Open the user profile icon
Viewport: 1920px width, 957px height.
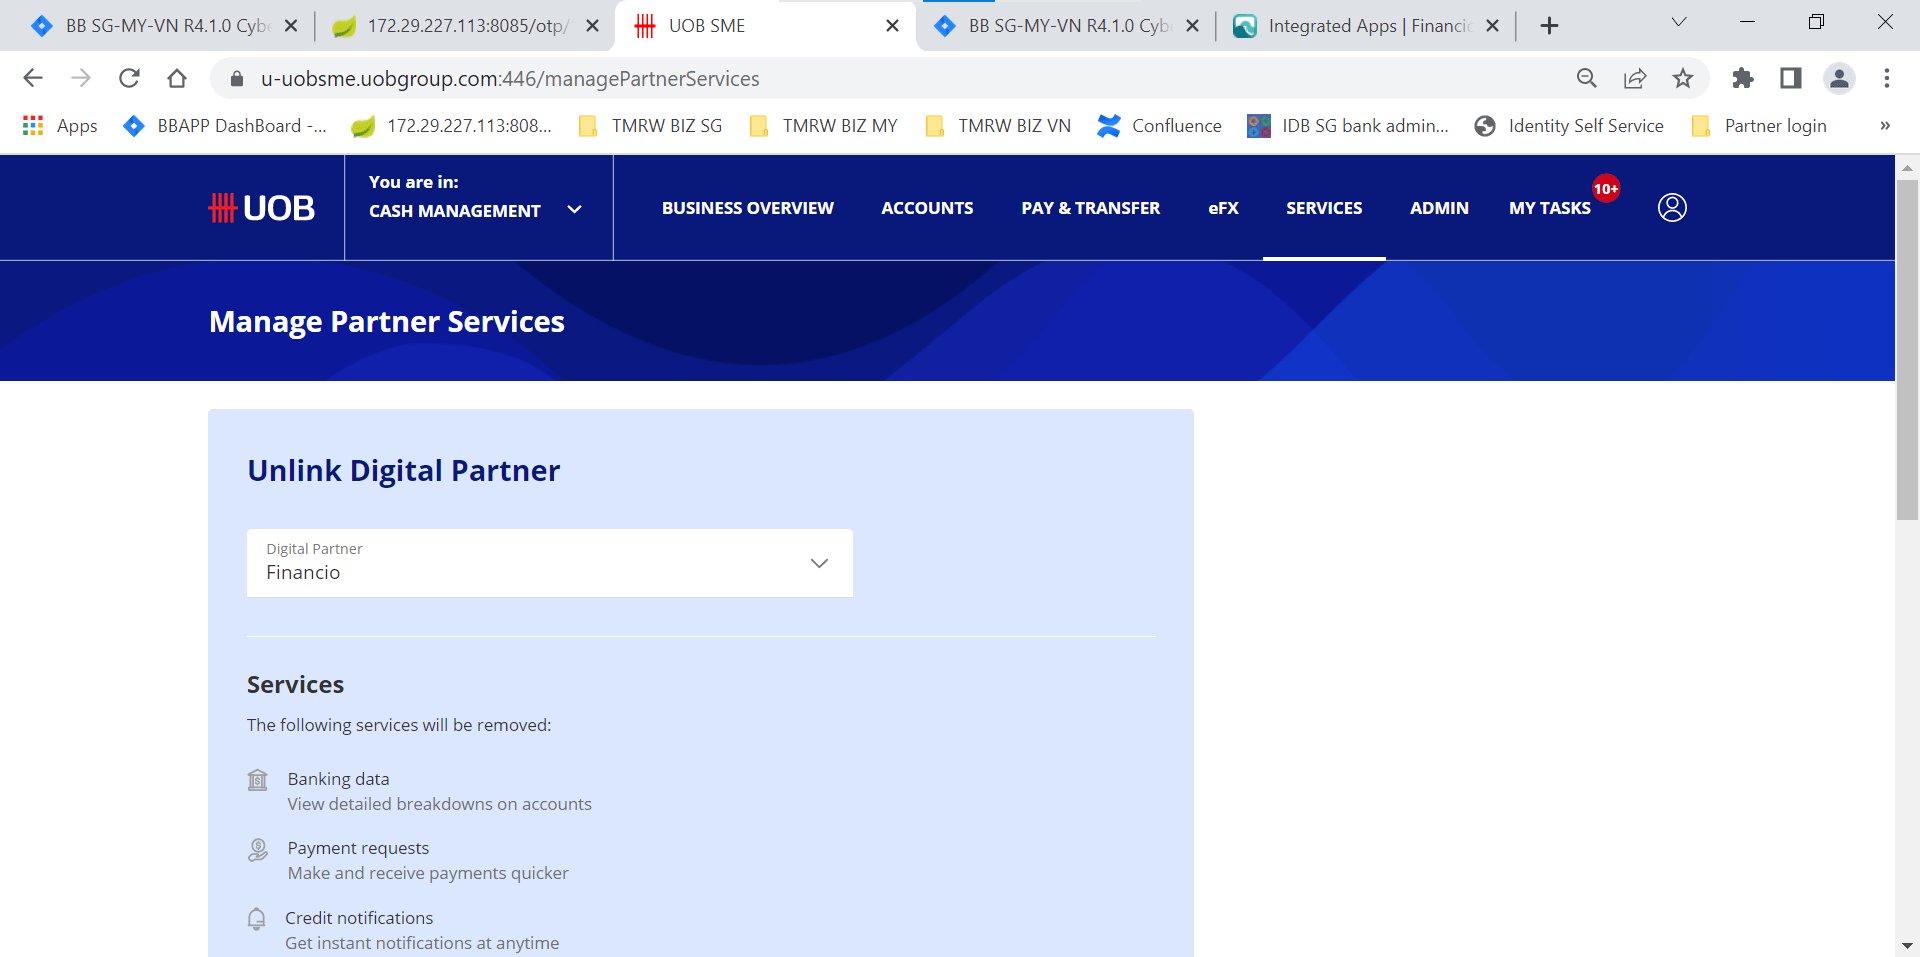(1672, 207)
